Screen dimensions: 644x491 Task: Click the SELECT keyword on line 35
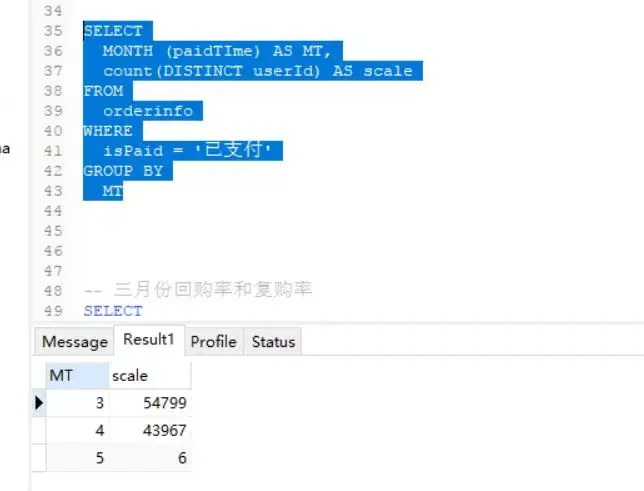click(113, 31)
